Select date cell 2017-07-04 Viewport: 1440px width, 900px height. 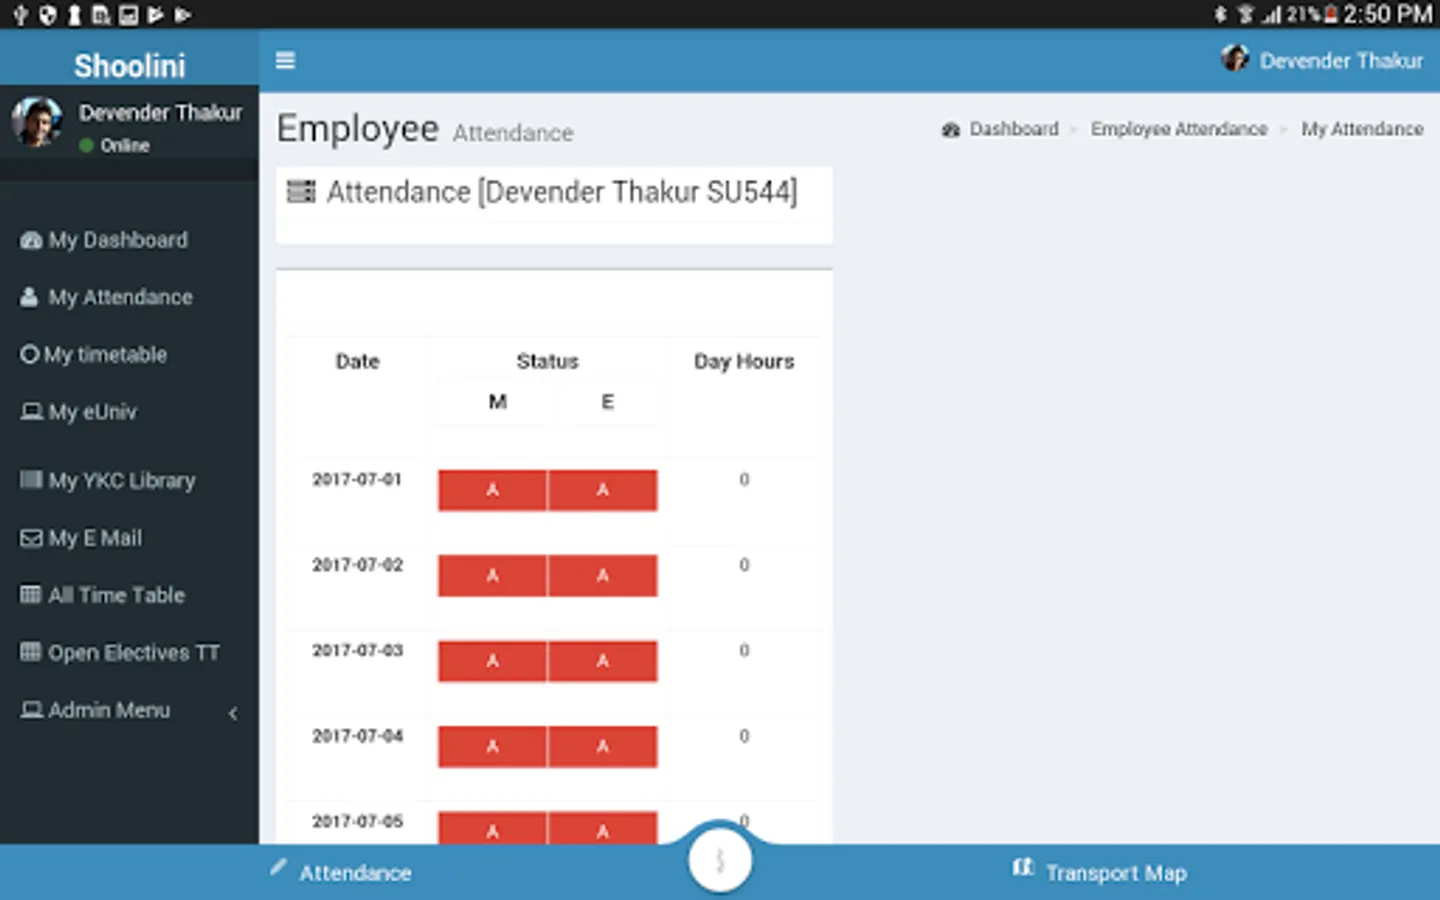point(357,736)
